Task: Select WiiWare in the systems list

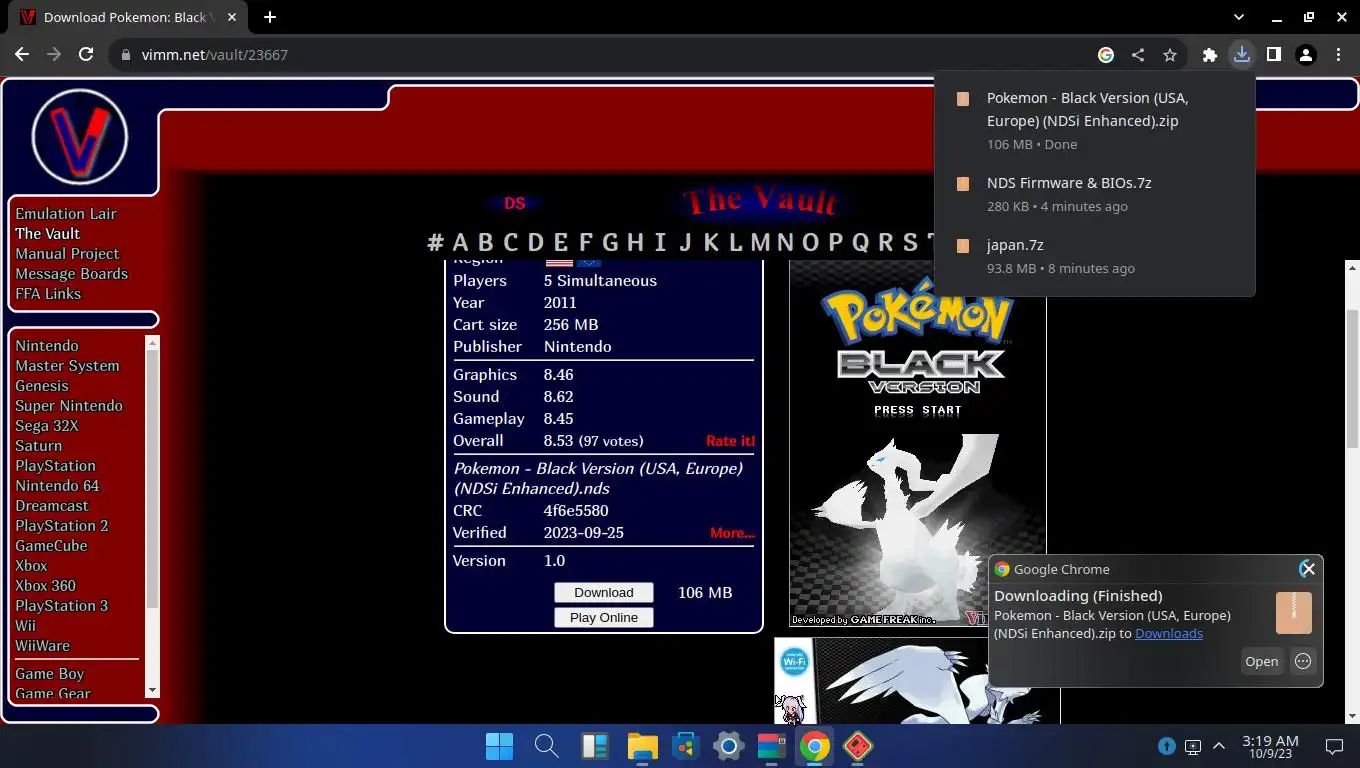Action: click(x=42, y=645)
